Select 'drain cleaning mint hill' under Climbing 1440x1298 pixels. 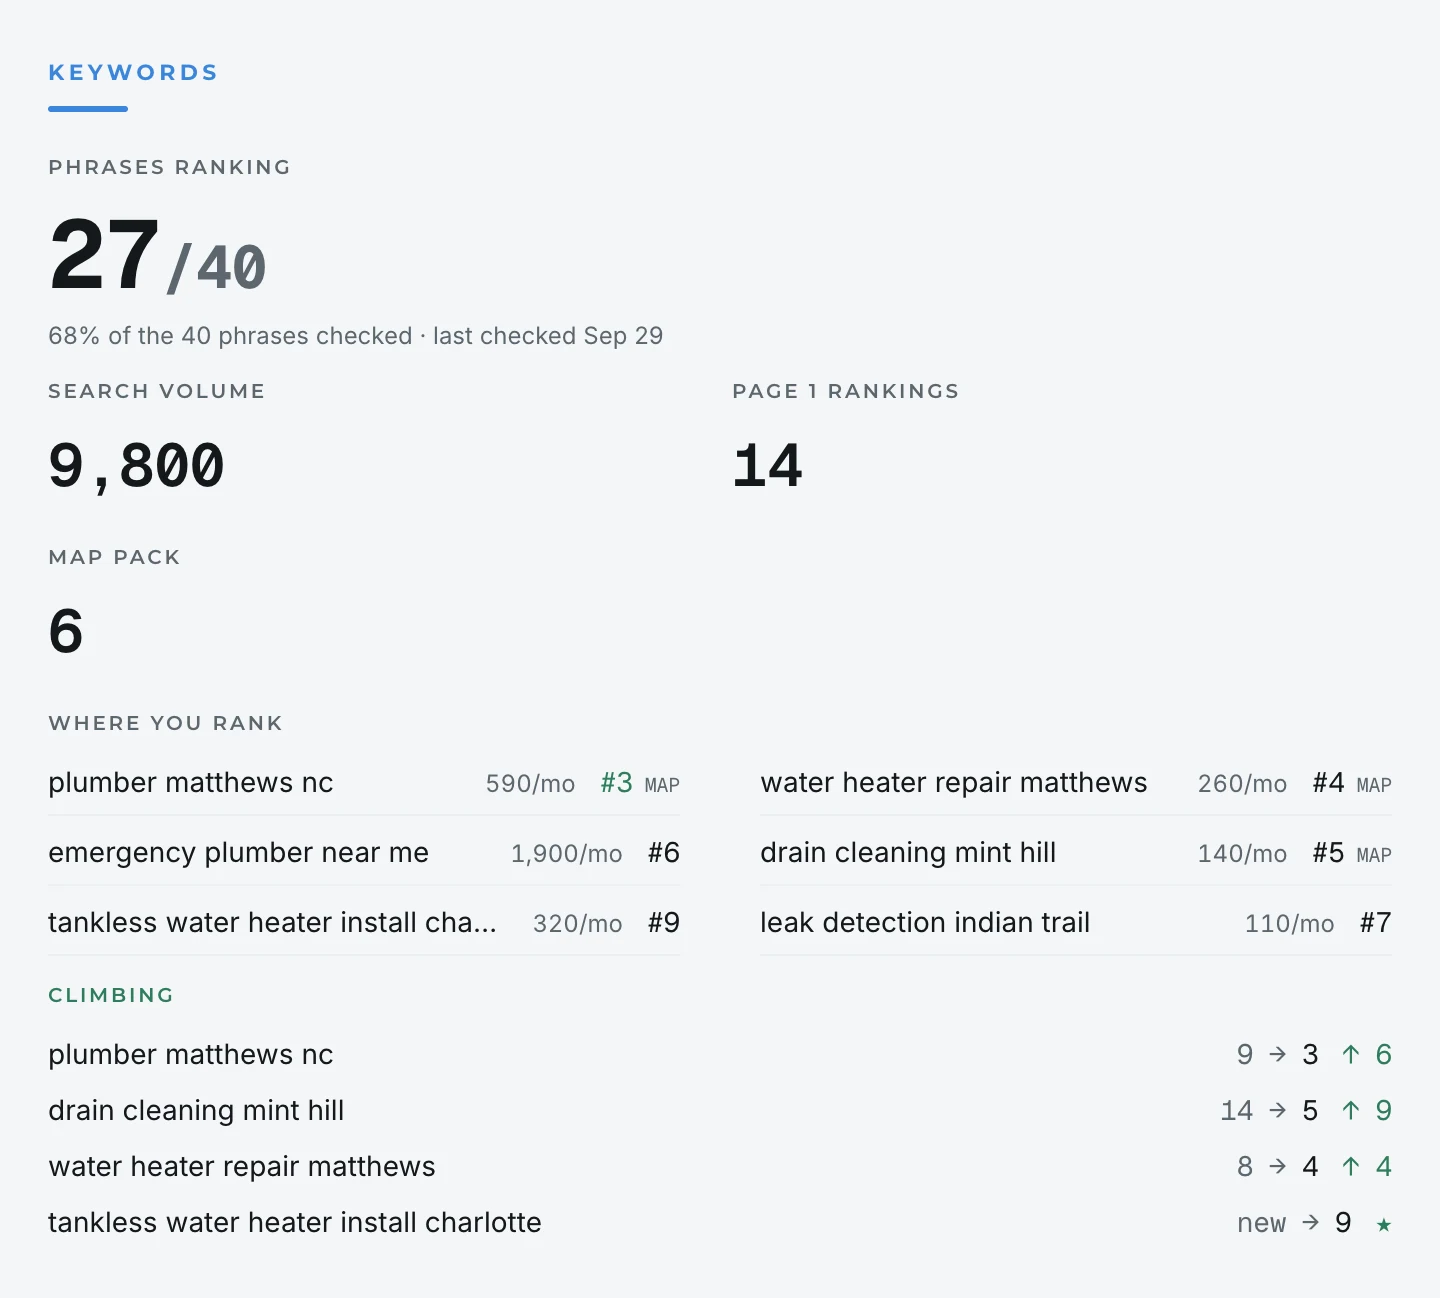196,1111
